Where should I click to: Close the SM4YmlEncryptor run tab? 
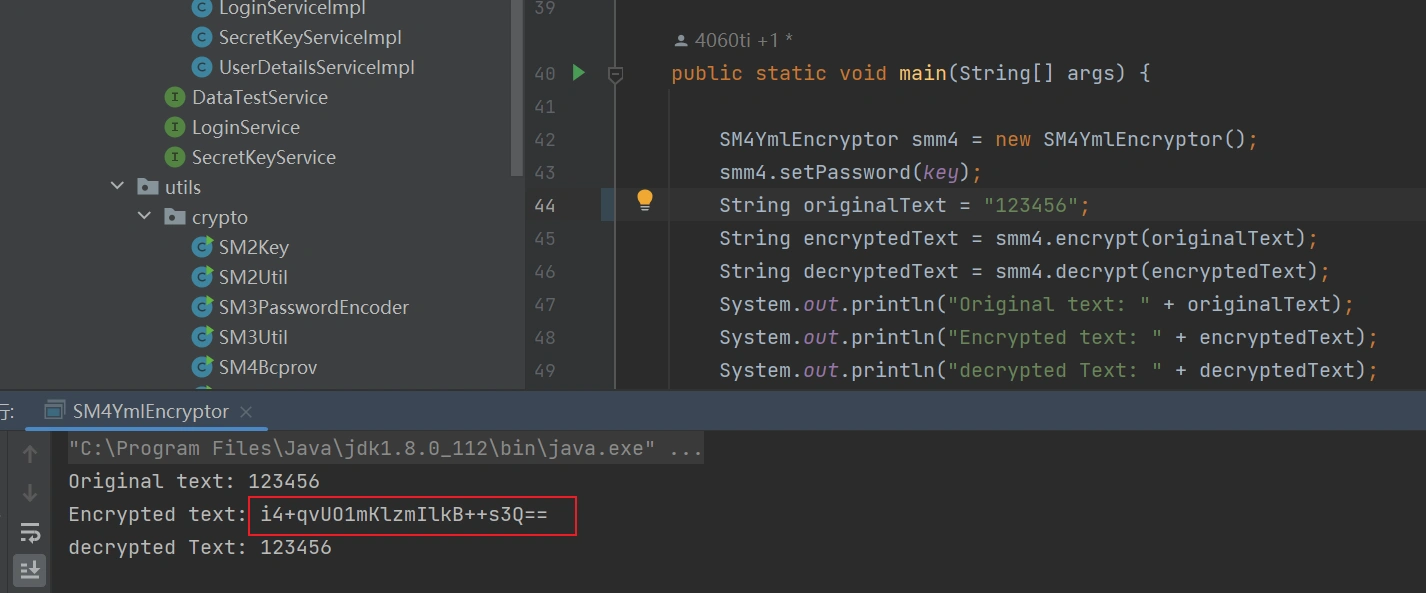[x=246, y=412]
